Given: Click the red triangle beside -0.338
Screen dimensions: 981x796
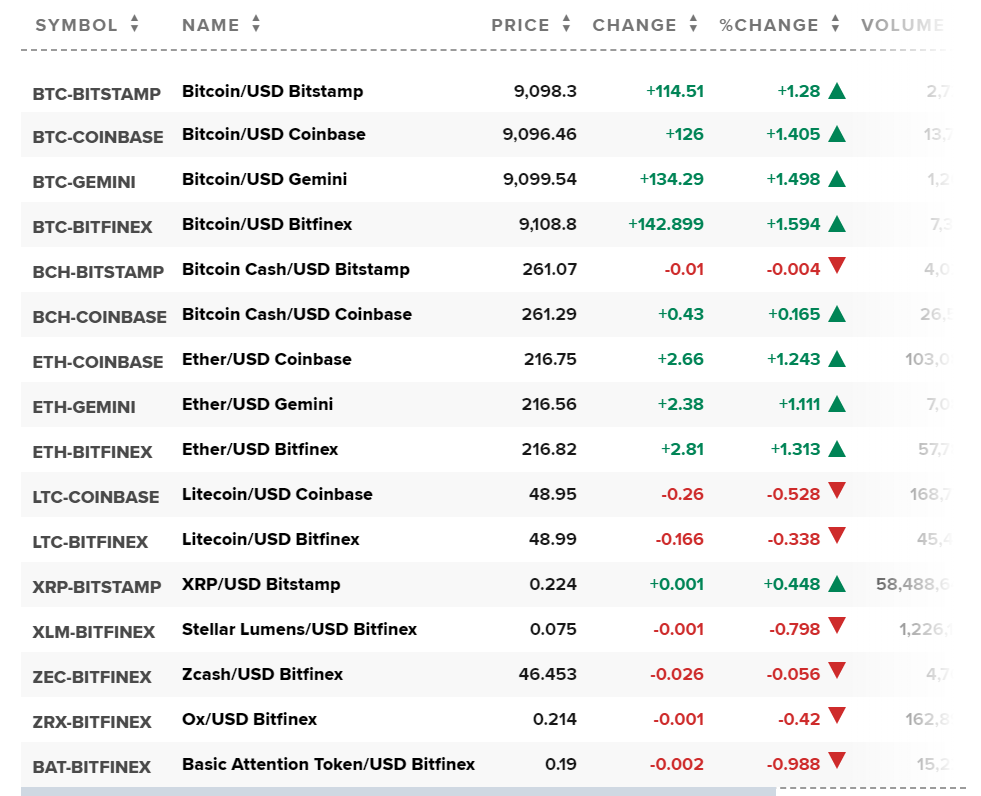Looking at the screenshot, I should point(836,536).
